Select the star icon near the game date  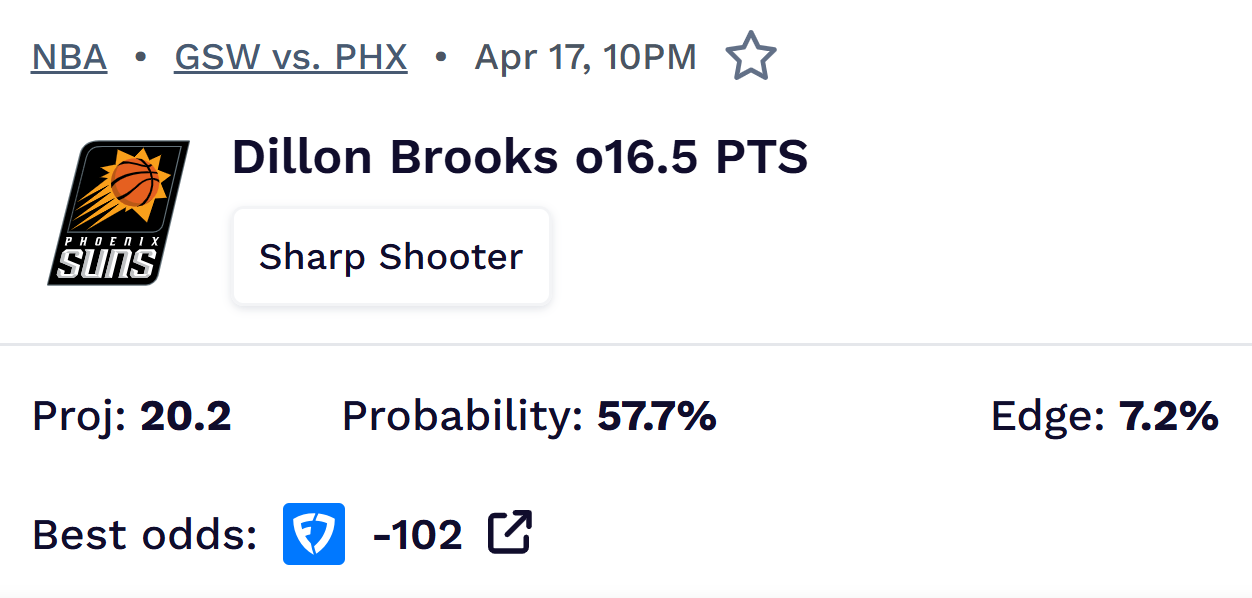click(x=750, y=56)
